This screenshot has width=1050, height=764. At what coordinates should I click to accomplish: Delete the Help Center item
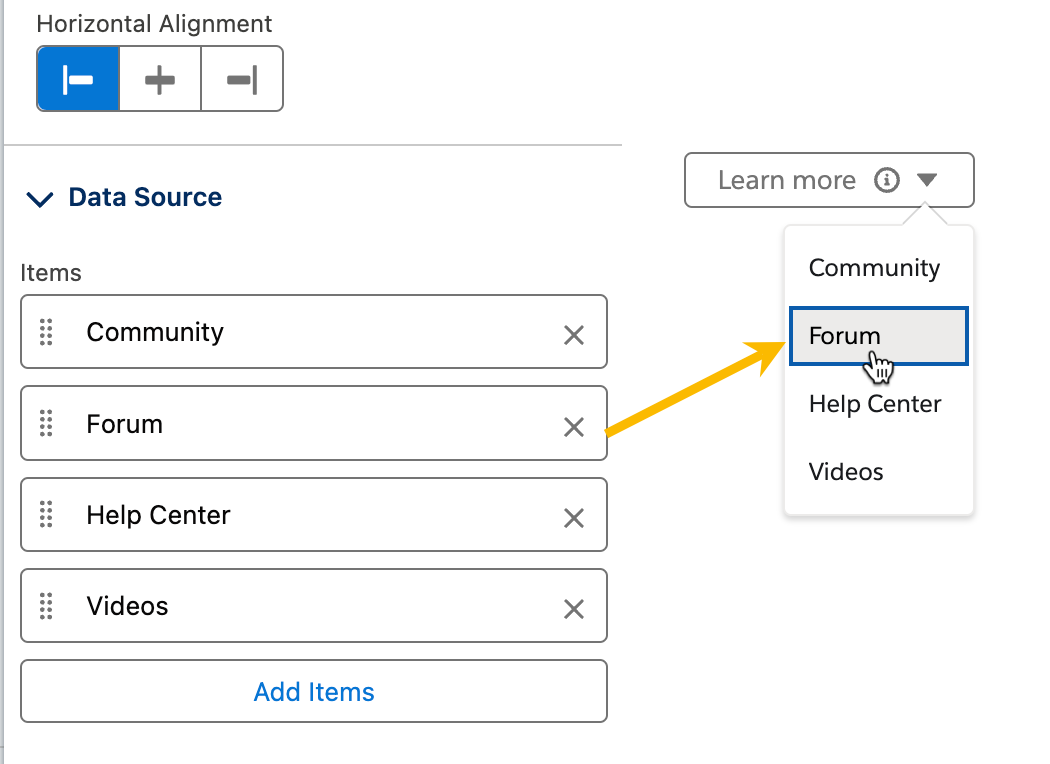574,518
